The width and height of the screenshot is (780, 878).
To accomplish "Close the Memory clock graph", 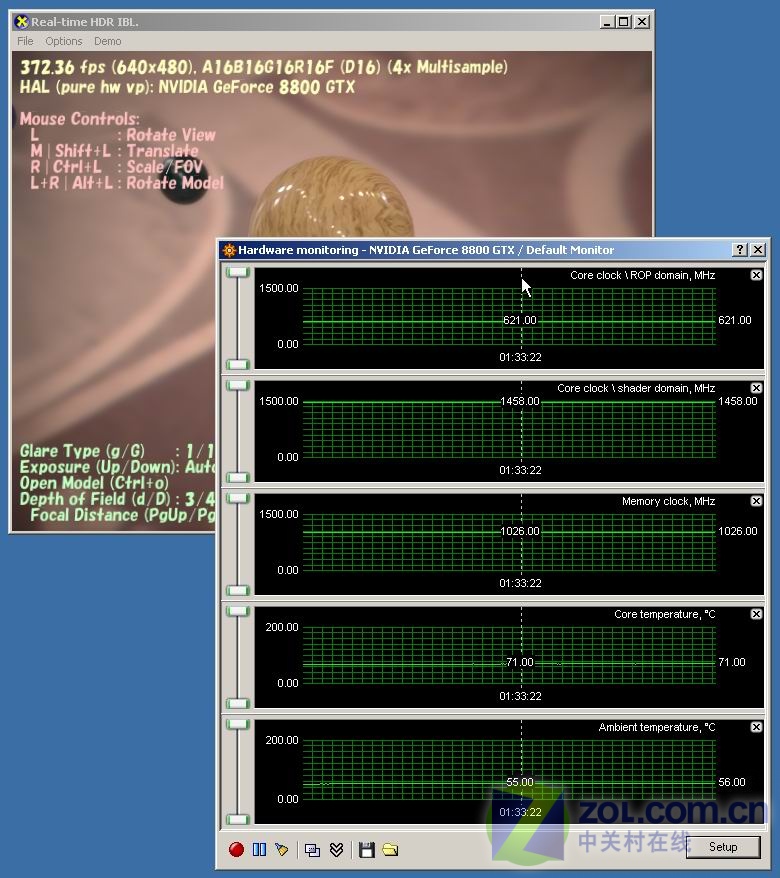I will (x=756, y=501).
